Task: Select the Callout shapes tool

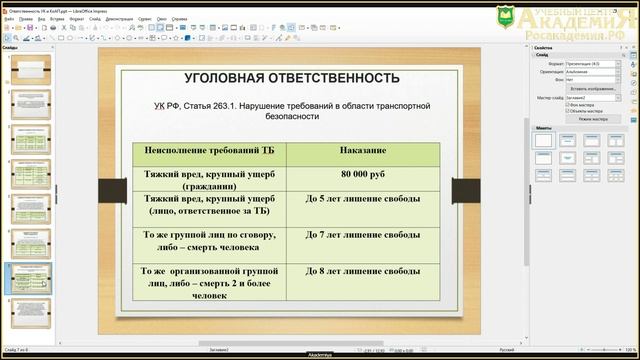Action: click(x=164, y=38)
